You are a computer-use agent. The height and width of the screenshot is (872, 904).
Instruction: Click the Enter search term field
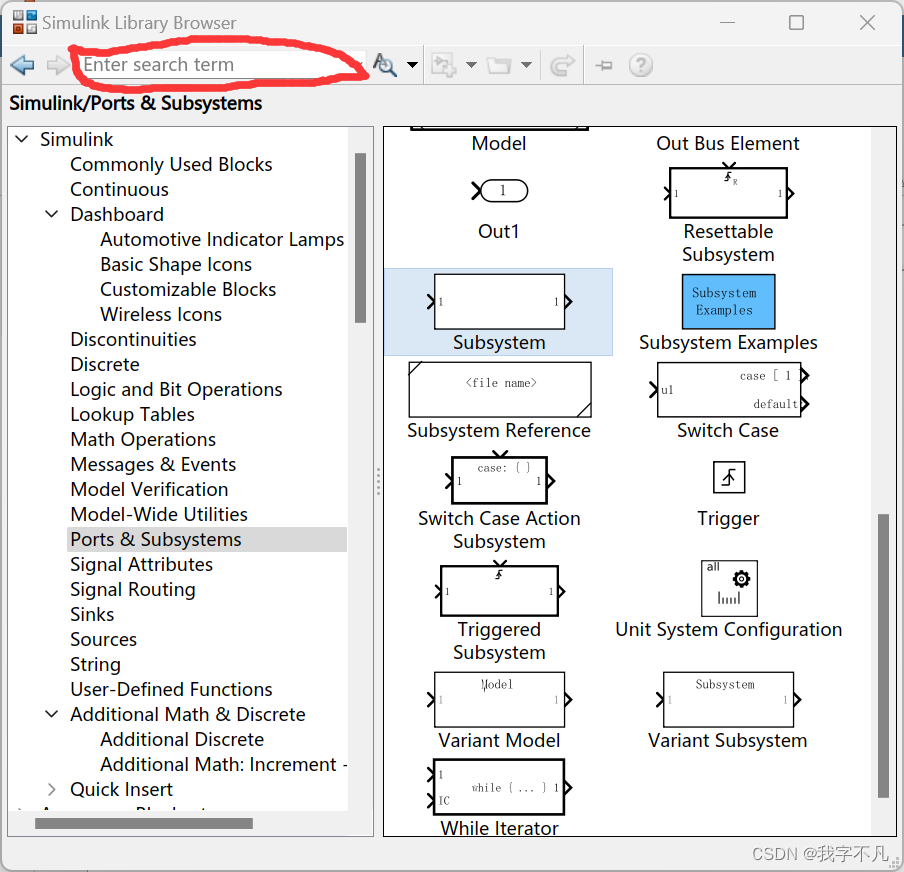pos(220,65)
